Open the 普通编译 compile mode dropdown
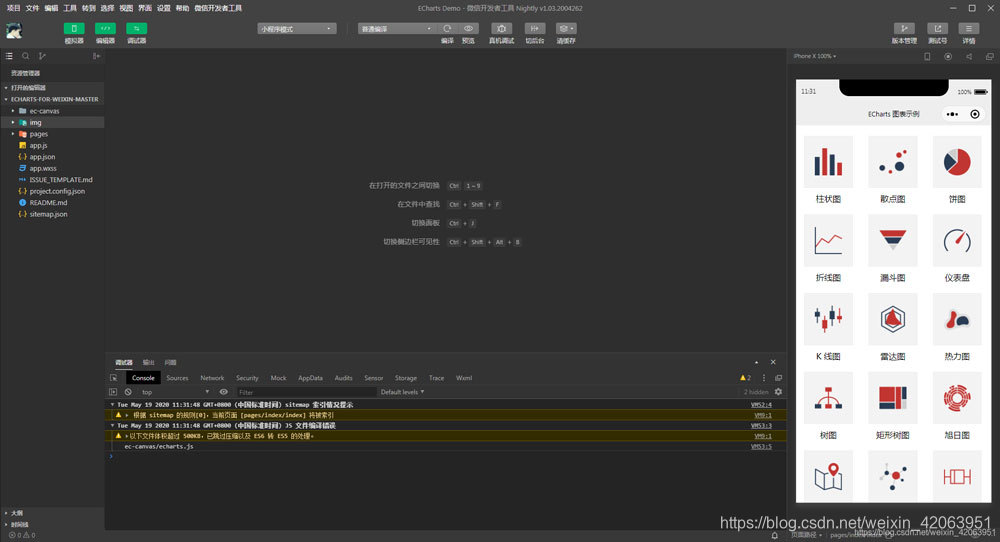Screen dimensions: 1000x542 click(396, 29)
